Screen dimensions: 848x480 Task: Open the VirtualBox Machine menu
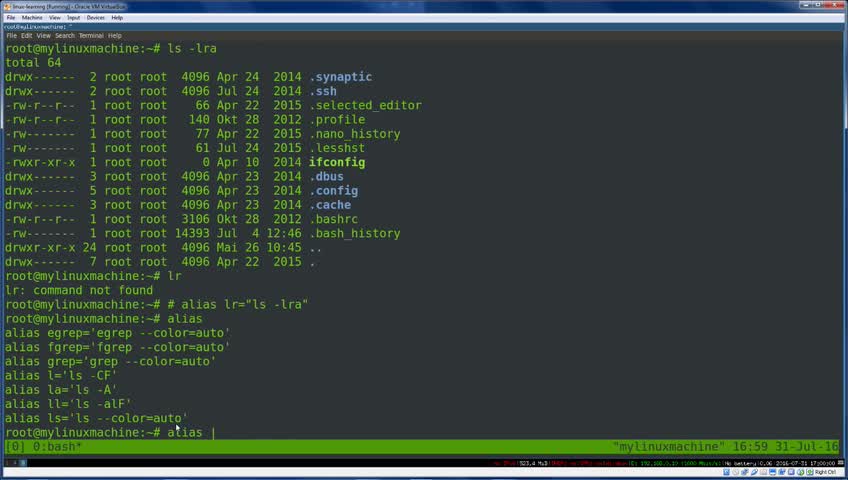pyautogui.click(x=32, y=18)
